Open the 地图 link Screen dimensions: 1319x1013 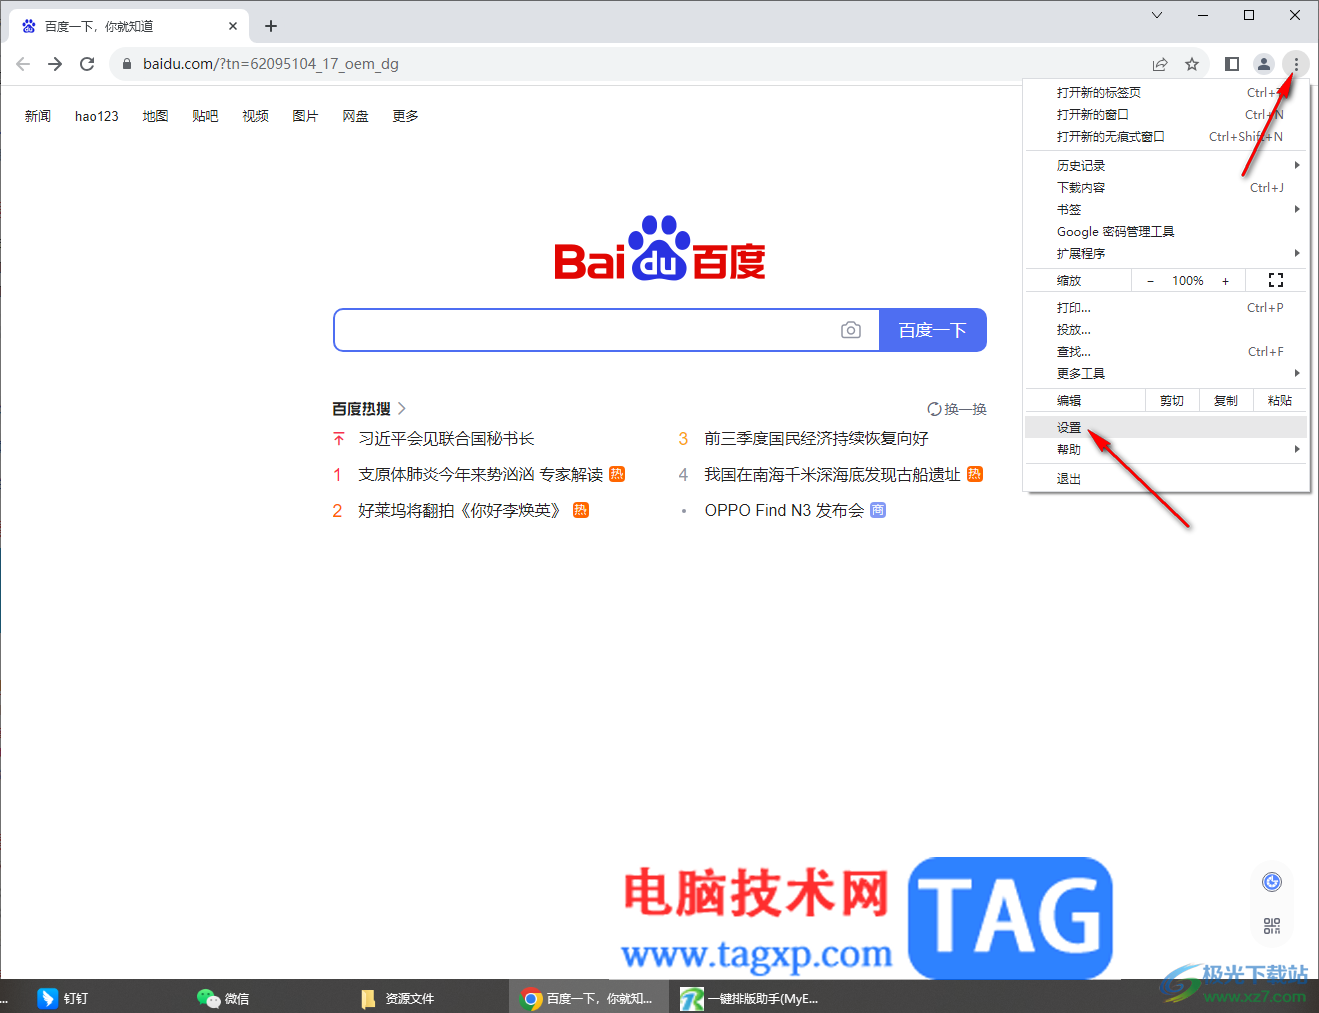point(155,116)
